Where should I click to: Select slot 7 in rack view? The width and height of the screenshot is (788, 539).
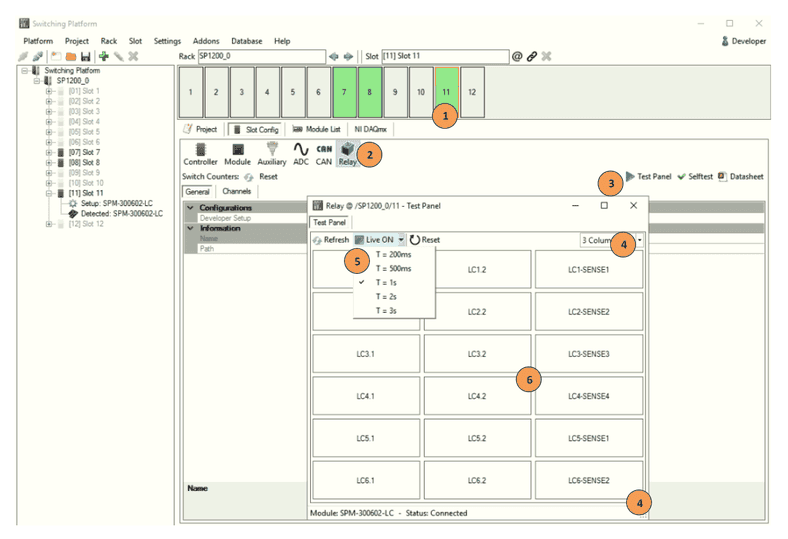point(344,92)
